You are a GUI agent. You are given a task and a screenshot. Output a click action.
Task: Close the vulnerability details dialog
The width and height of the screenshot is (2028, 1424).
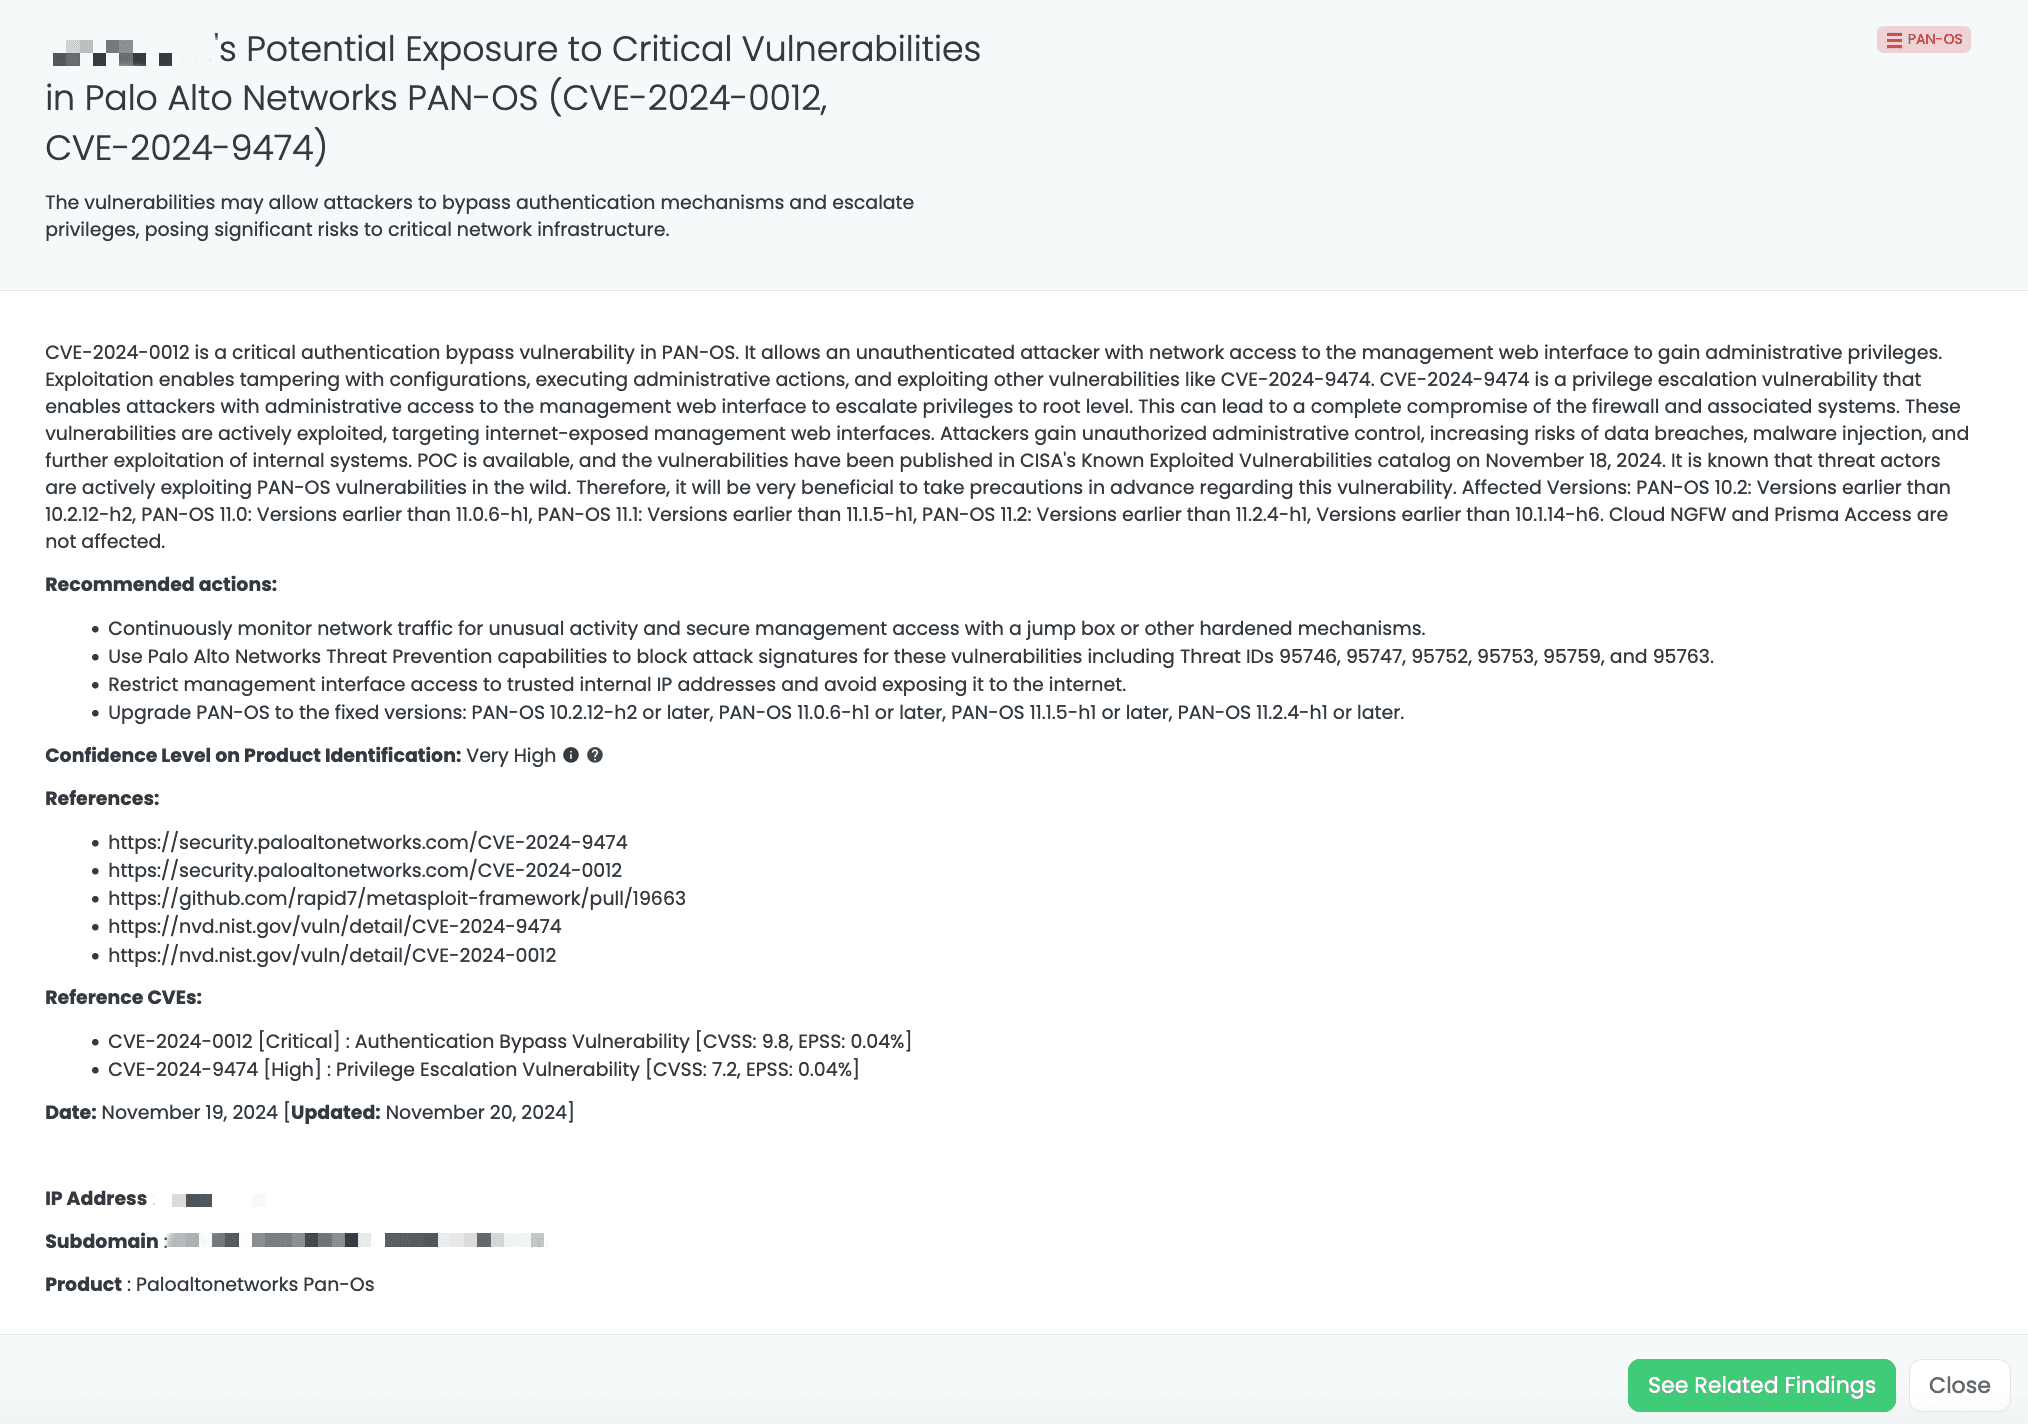pos(1959,1385)
